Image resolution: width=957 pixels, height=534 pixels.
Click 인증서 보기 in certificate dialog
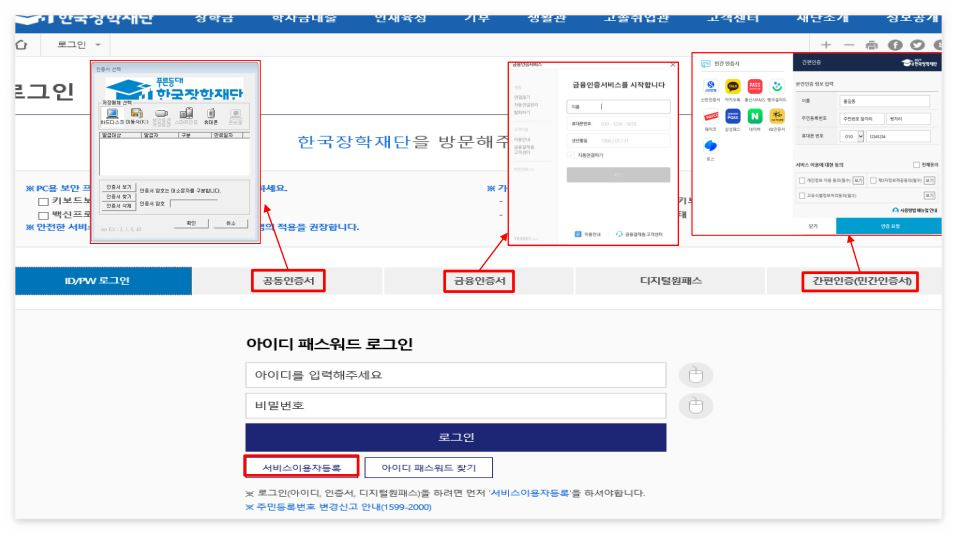(x=118, y=187)
